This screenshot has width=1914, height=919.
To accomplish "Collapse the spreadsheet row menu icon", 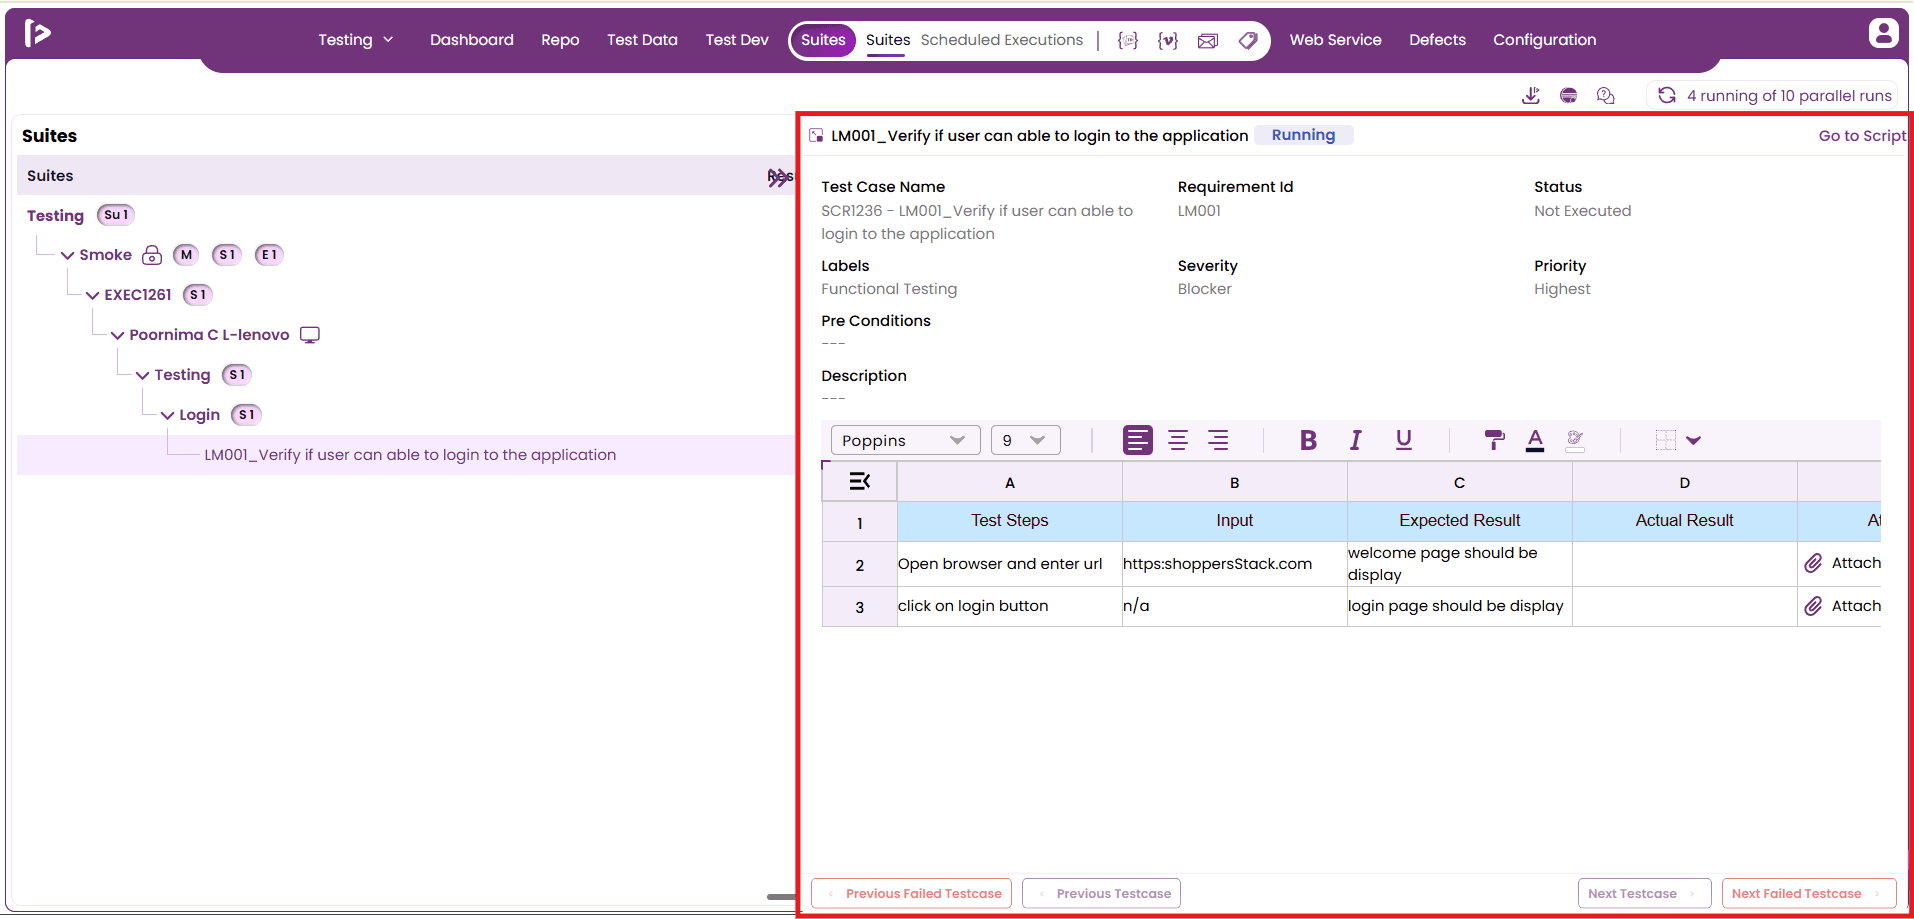I will (859, 482).
